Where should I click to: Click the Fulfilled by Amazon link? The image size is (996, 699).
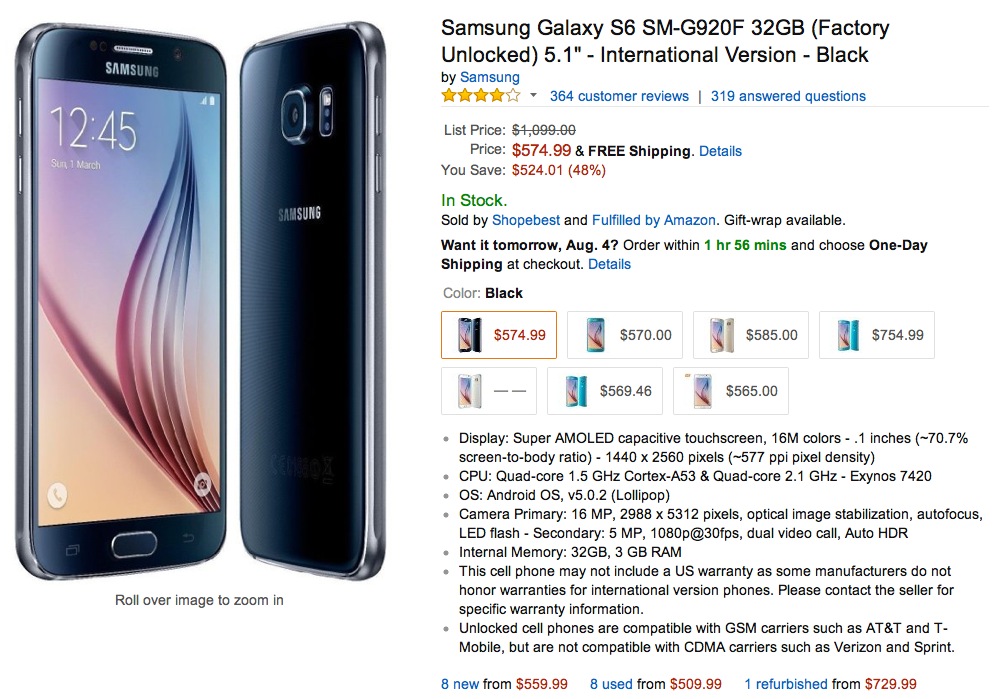coord(654,221)
